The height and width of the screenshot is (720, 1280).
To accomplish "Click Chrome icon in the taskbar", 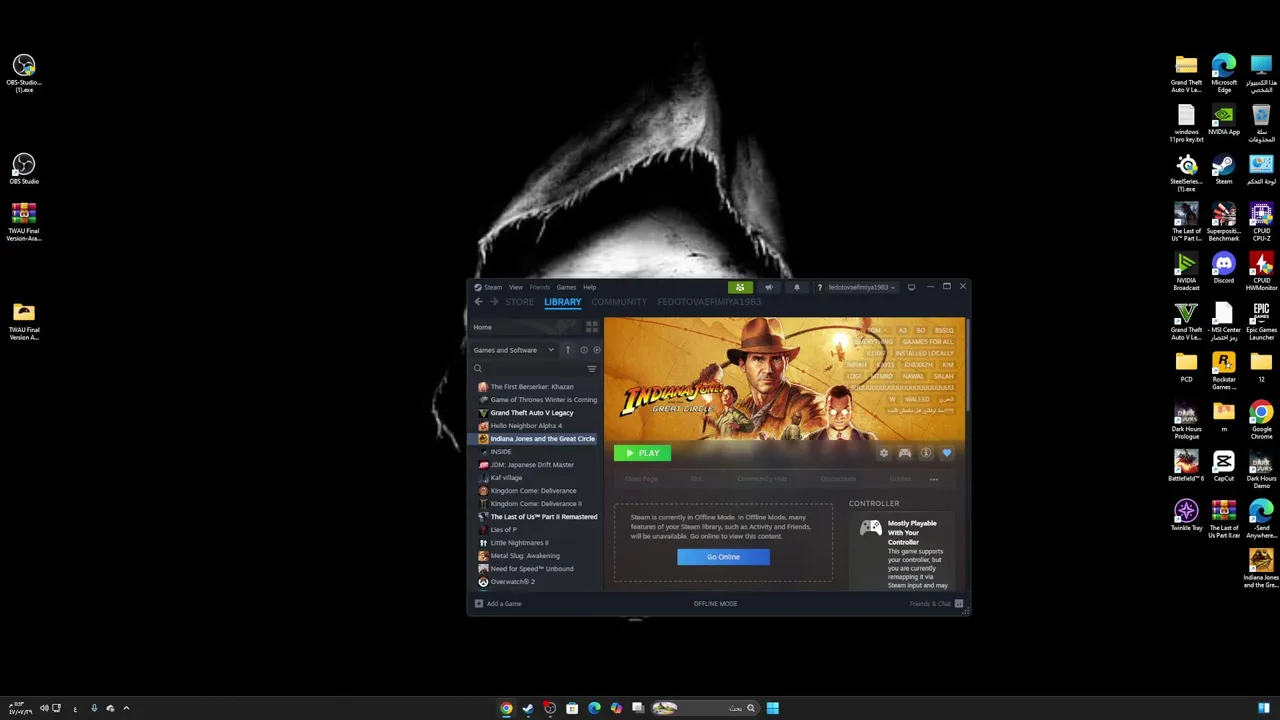I will coord(506,708).
